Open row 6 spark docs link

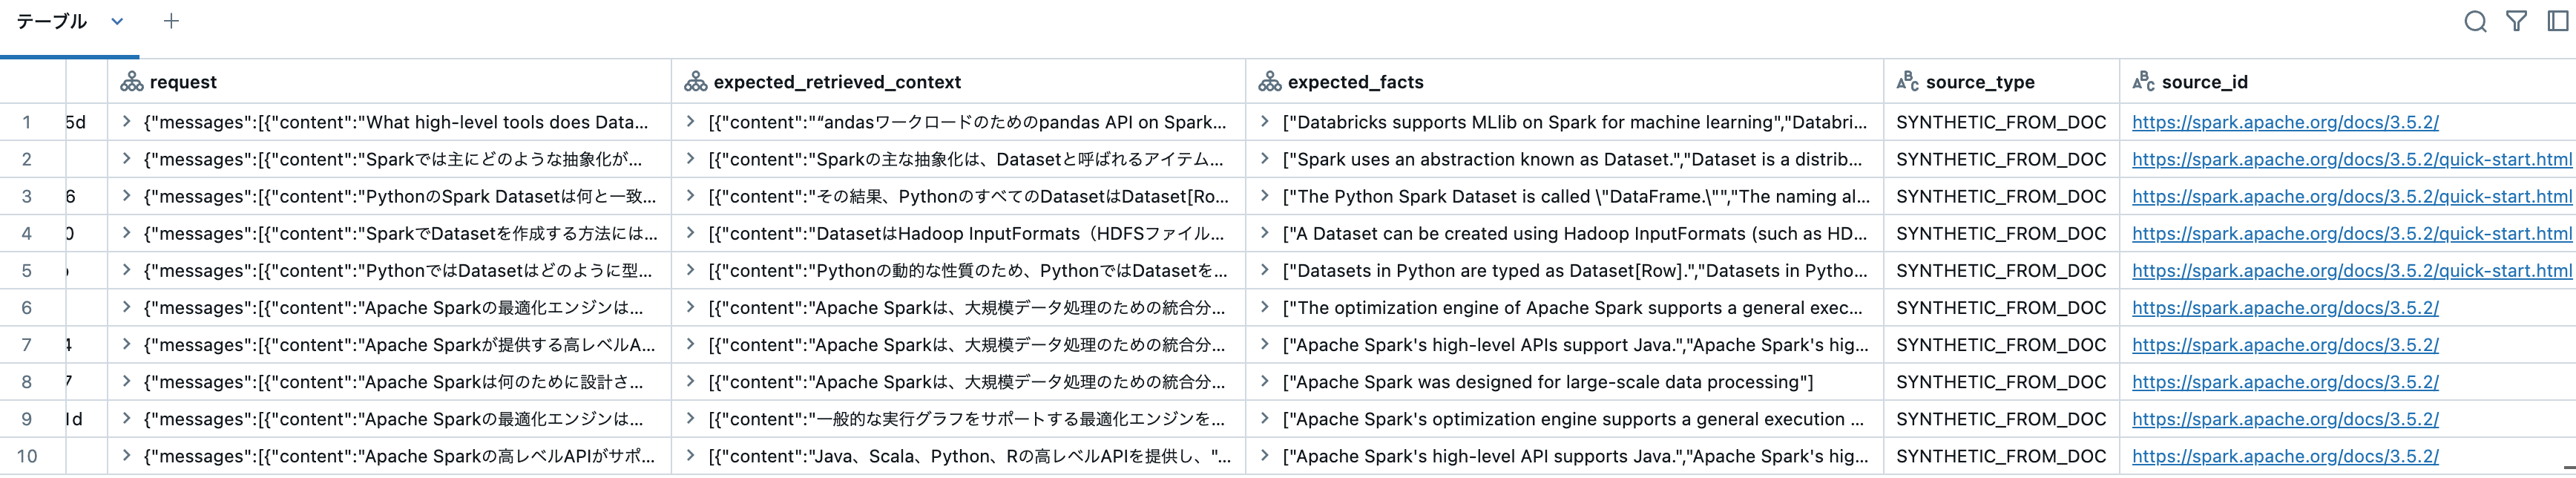coord(2285,307)
